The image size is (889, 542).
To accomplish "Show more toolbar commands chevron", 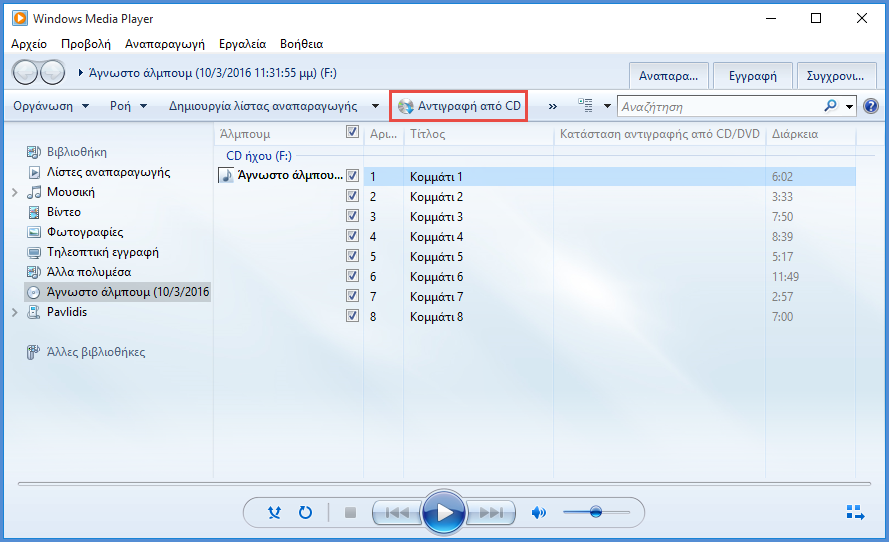I will coord(553,107).
